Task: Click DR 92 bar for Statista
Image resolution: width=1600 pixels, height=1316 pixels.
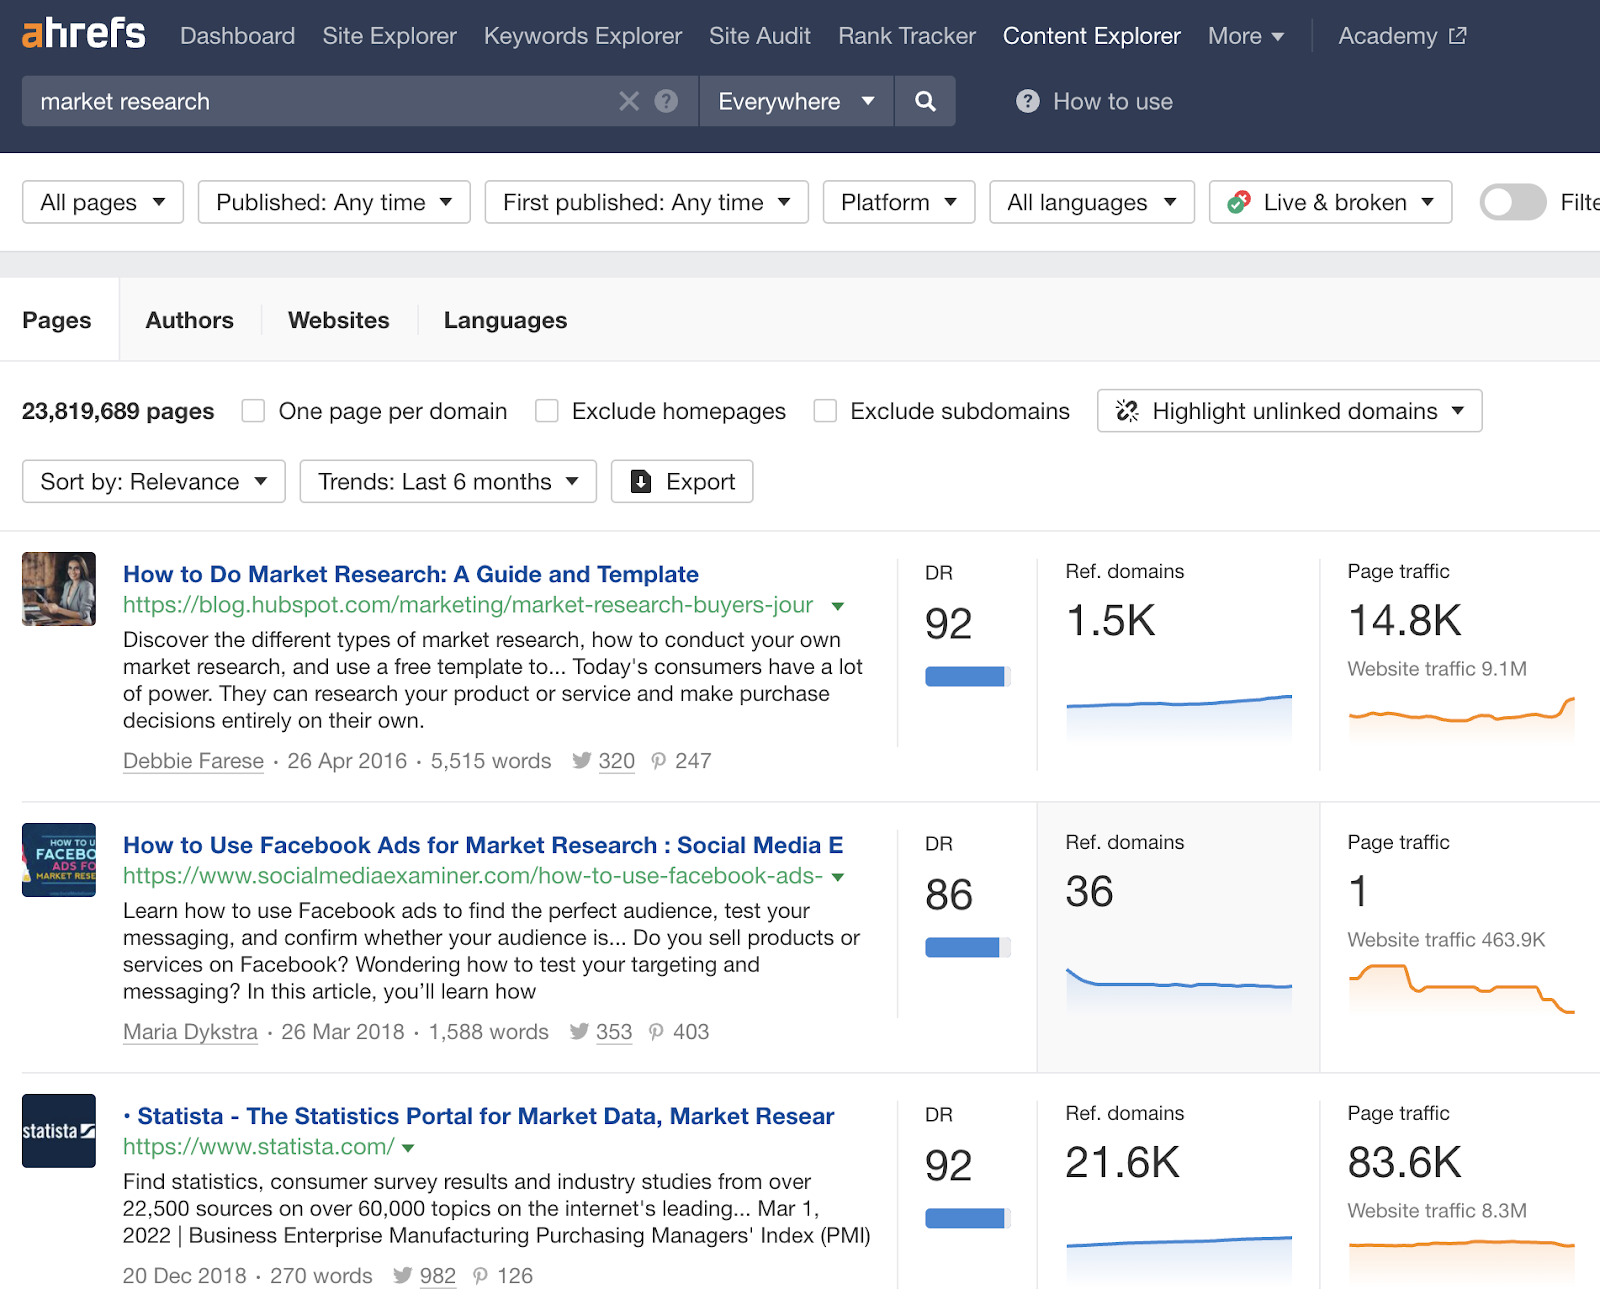Action: [968, 1219]
